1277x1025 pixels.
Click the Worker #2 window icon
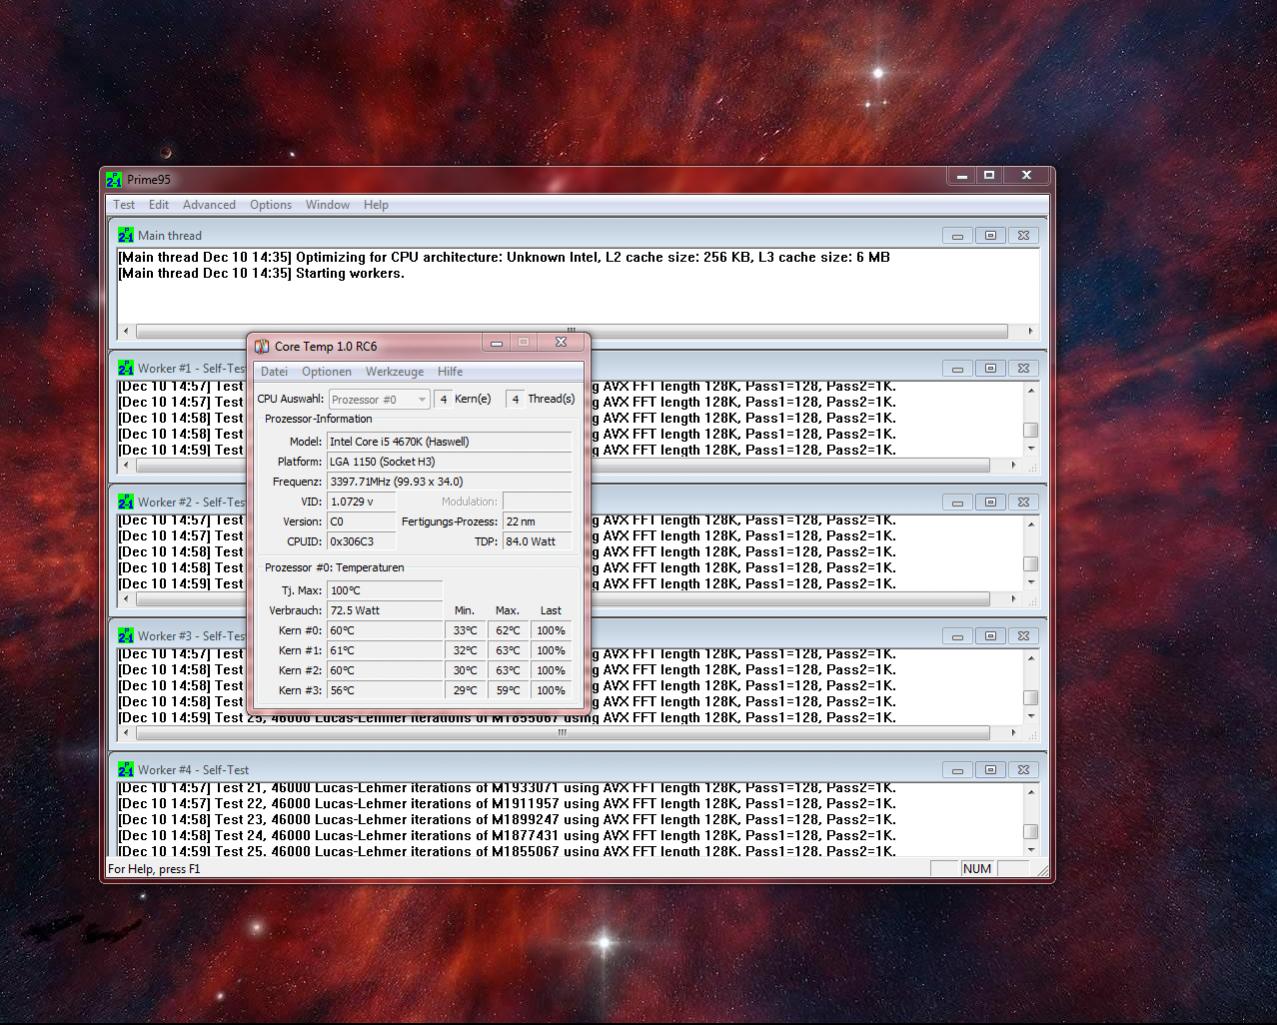point(125,502)
